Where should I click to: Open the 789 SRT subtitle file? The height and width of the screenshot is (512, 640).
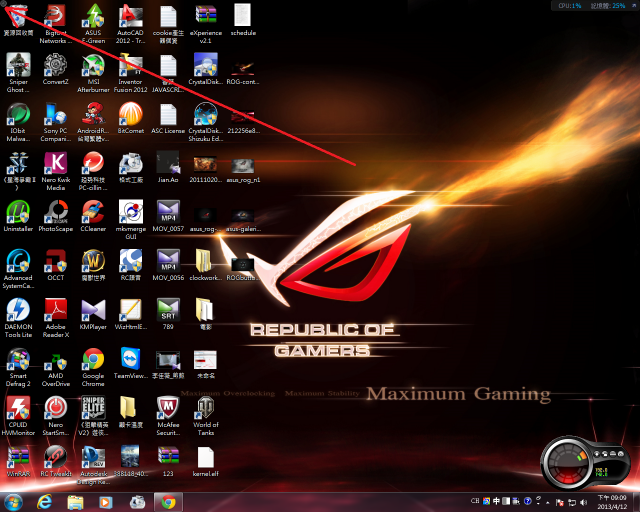click(168, 314)
